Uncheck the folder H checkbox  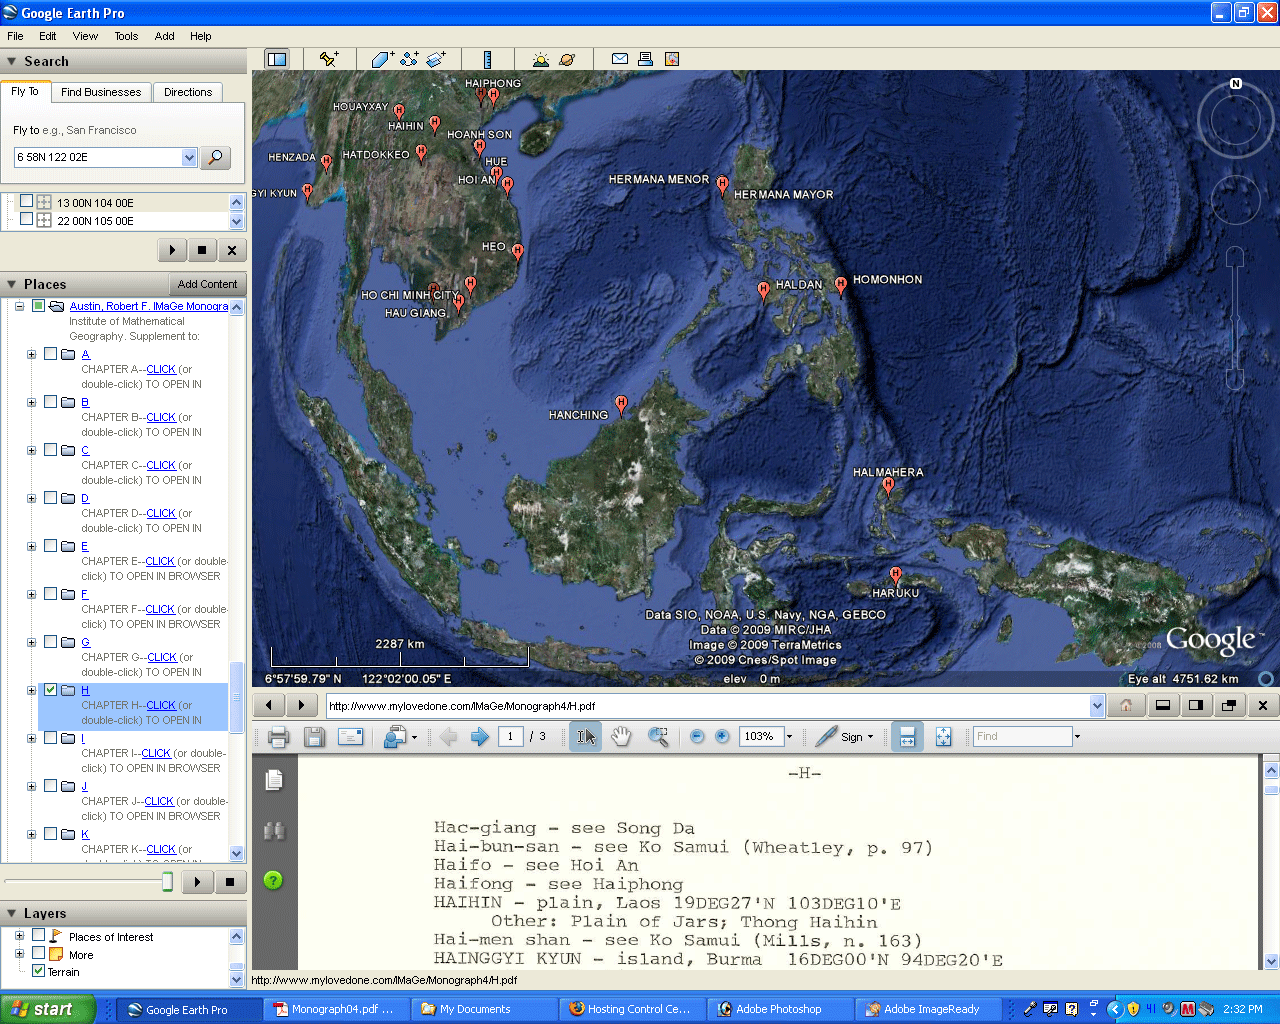tap(50, 689)
